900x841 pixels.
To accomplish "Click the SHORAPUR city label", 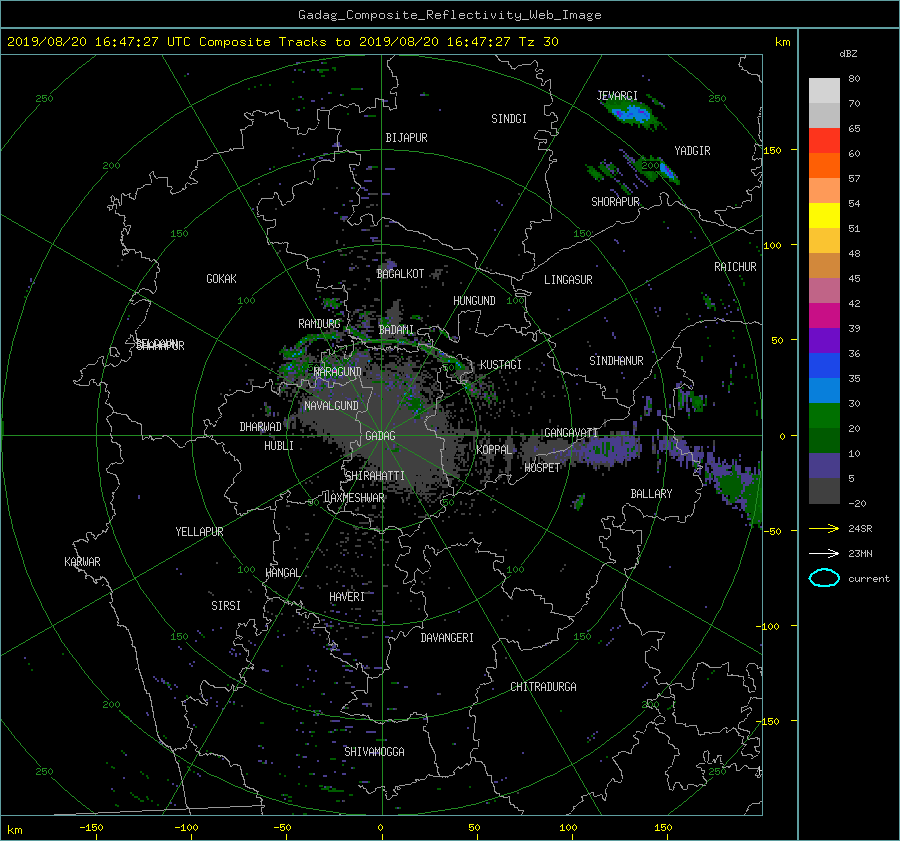I will [x=615, y=202].
